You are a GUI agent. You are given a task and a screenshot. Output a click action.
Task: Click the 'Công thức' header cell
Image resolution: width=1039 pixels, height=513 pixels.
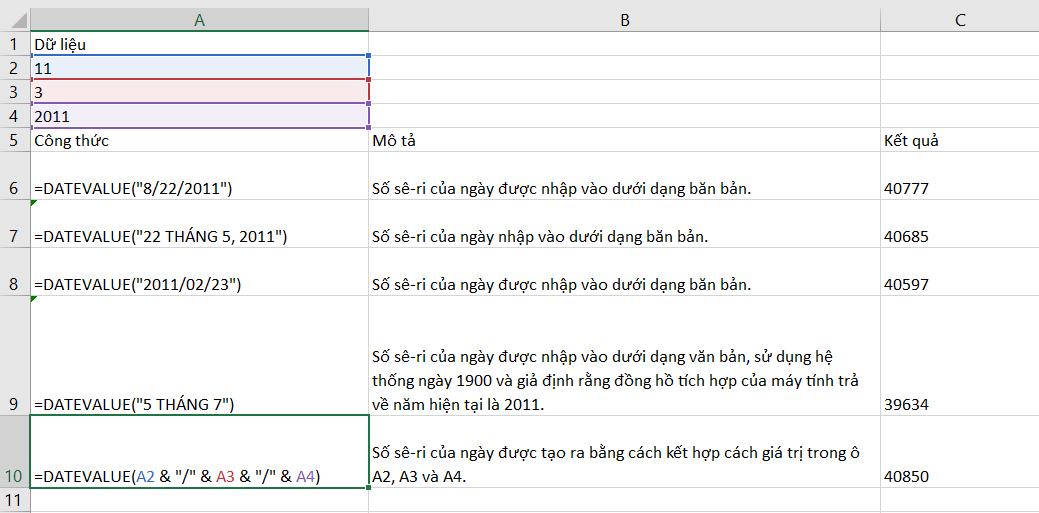coord(199,140)
